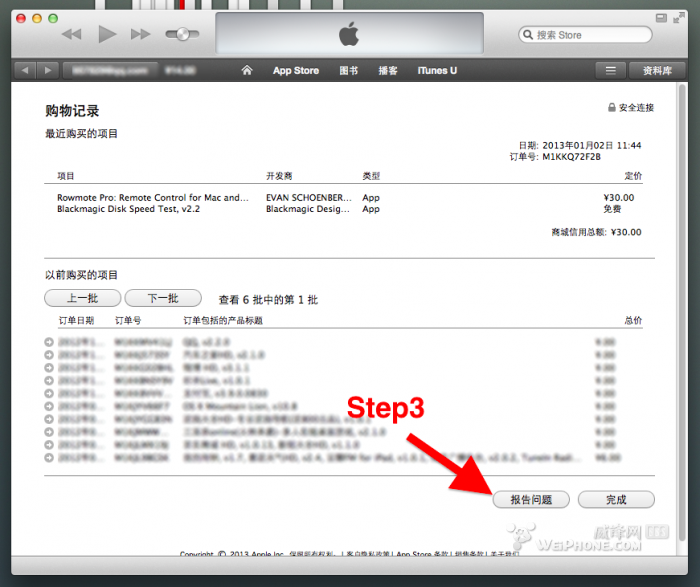Click the 完成 done button
This screenshot has height=587, width=700.
point(616,500)
